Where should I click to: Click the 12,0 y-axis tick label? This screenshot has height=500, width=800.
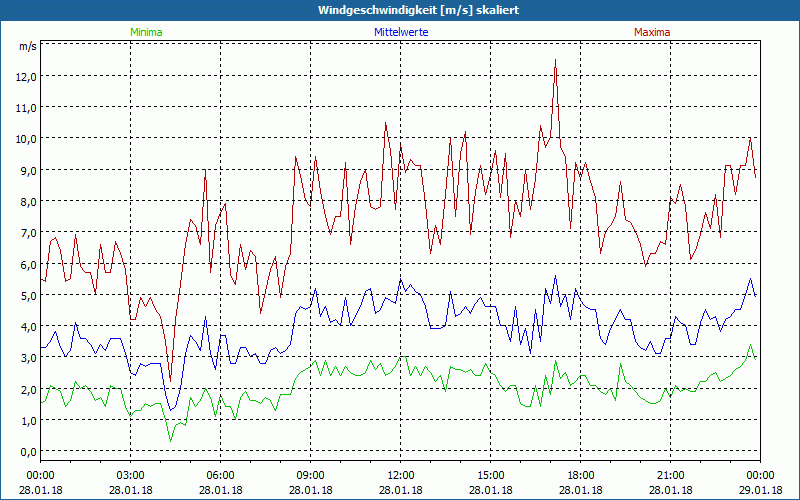[27, 76]
